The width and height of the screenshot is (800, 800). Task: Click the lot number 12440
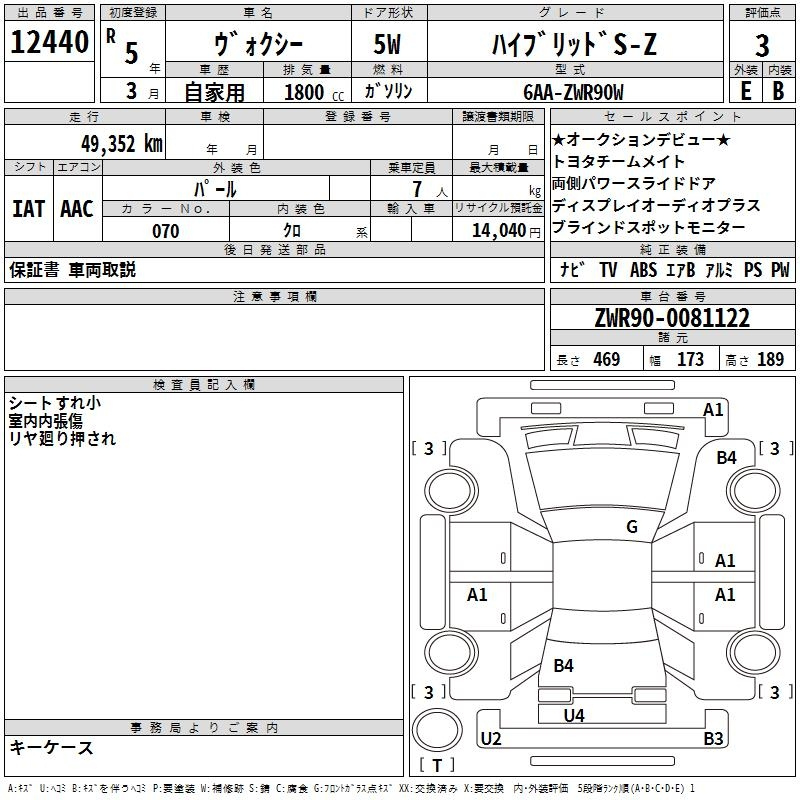pos(49,43)
